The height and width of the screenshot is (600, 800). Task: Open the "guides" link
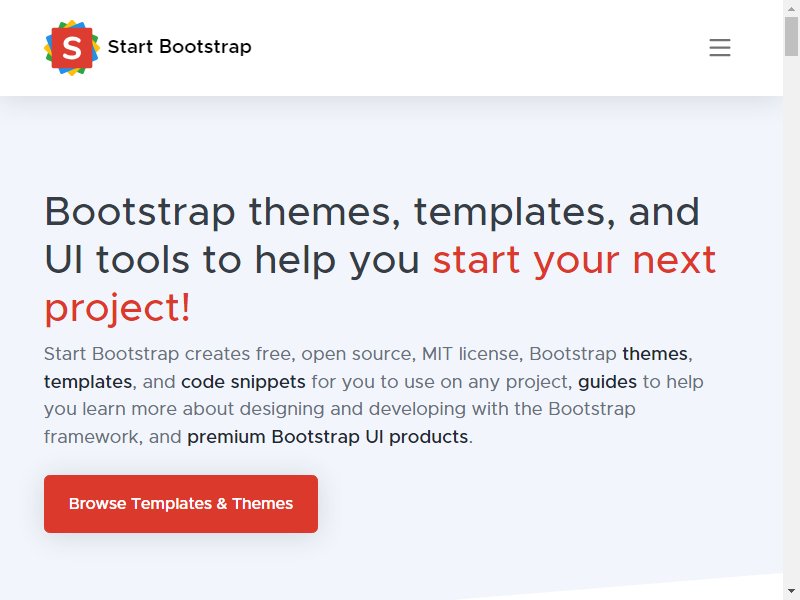pos(607,382)
